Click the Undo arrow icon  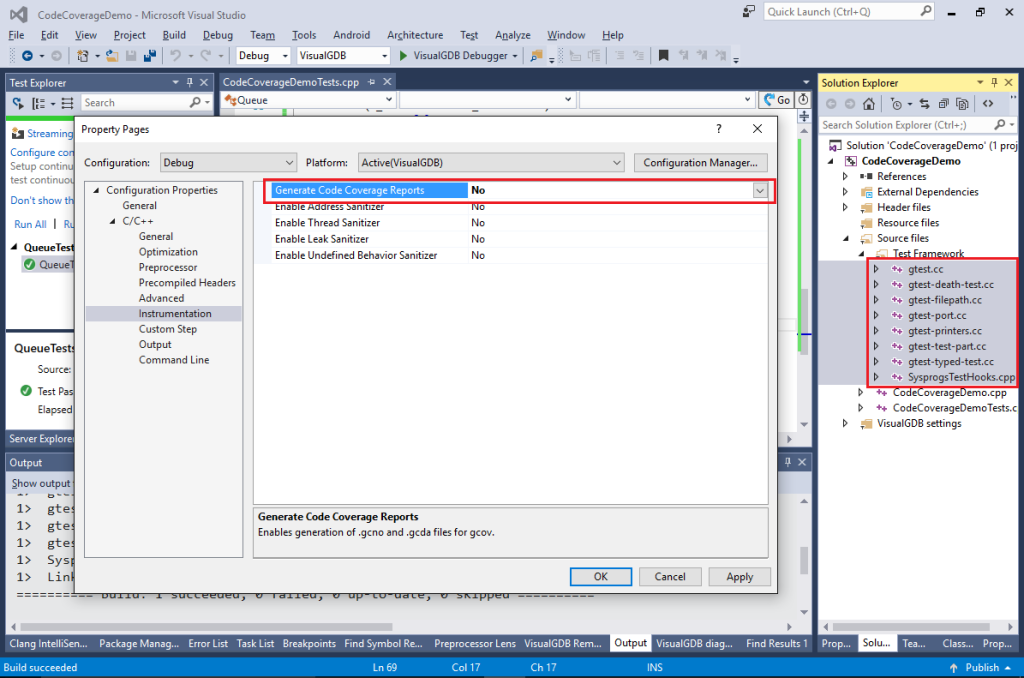(x=175, y=56)
